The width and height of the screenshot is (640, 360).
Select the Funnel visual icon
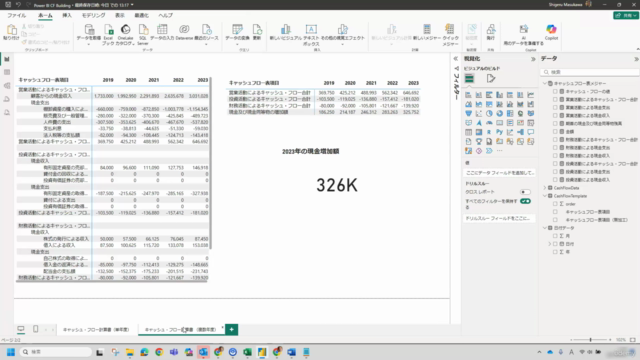click(468, 113)
